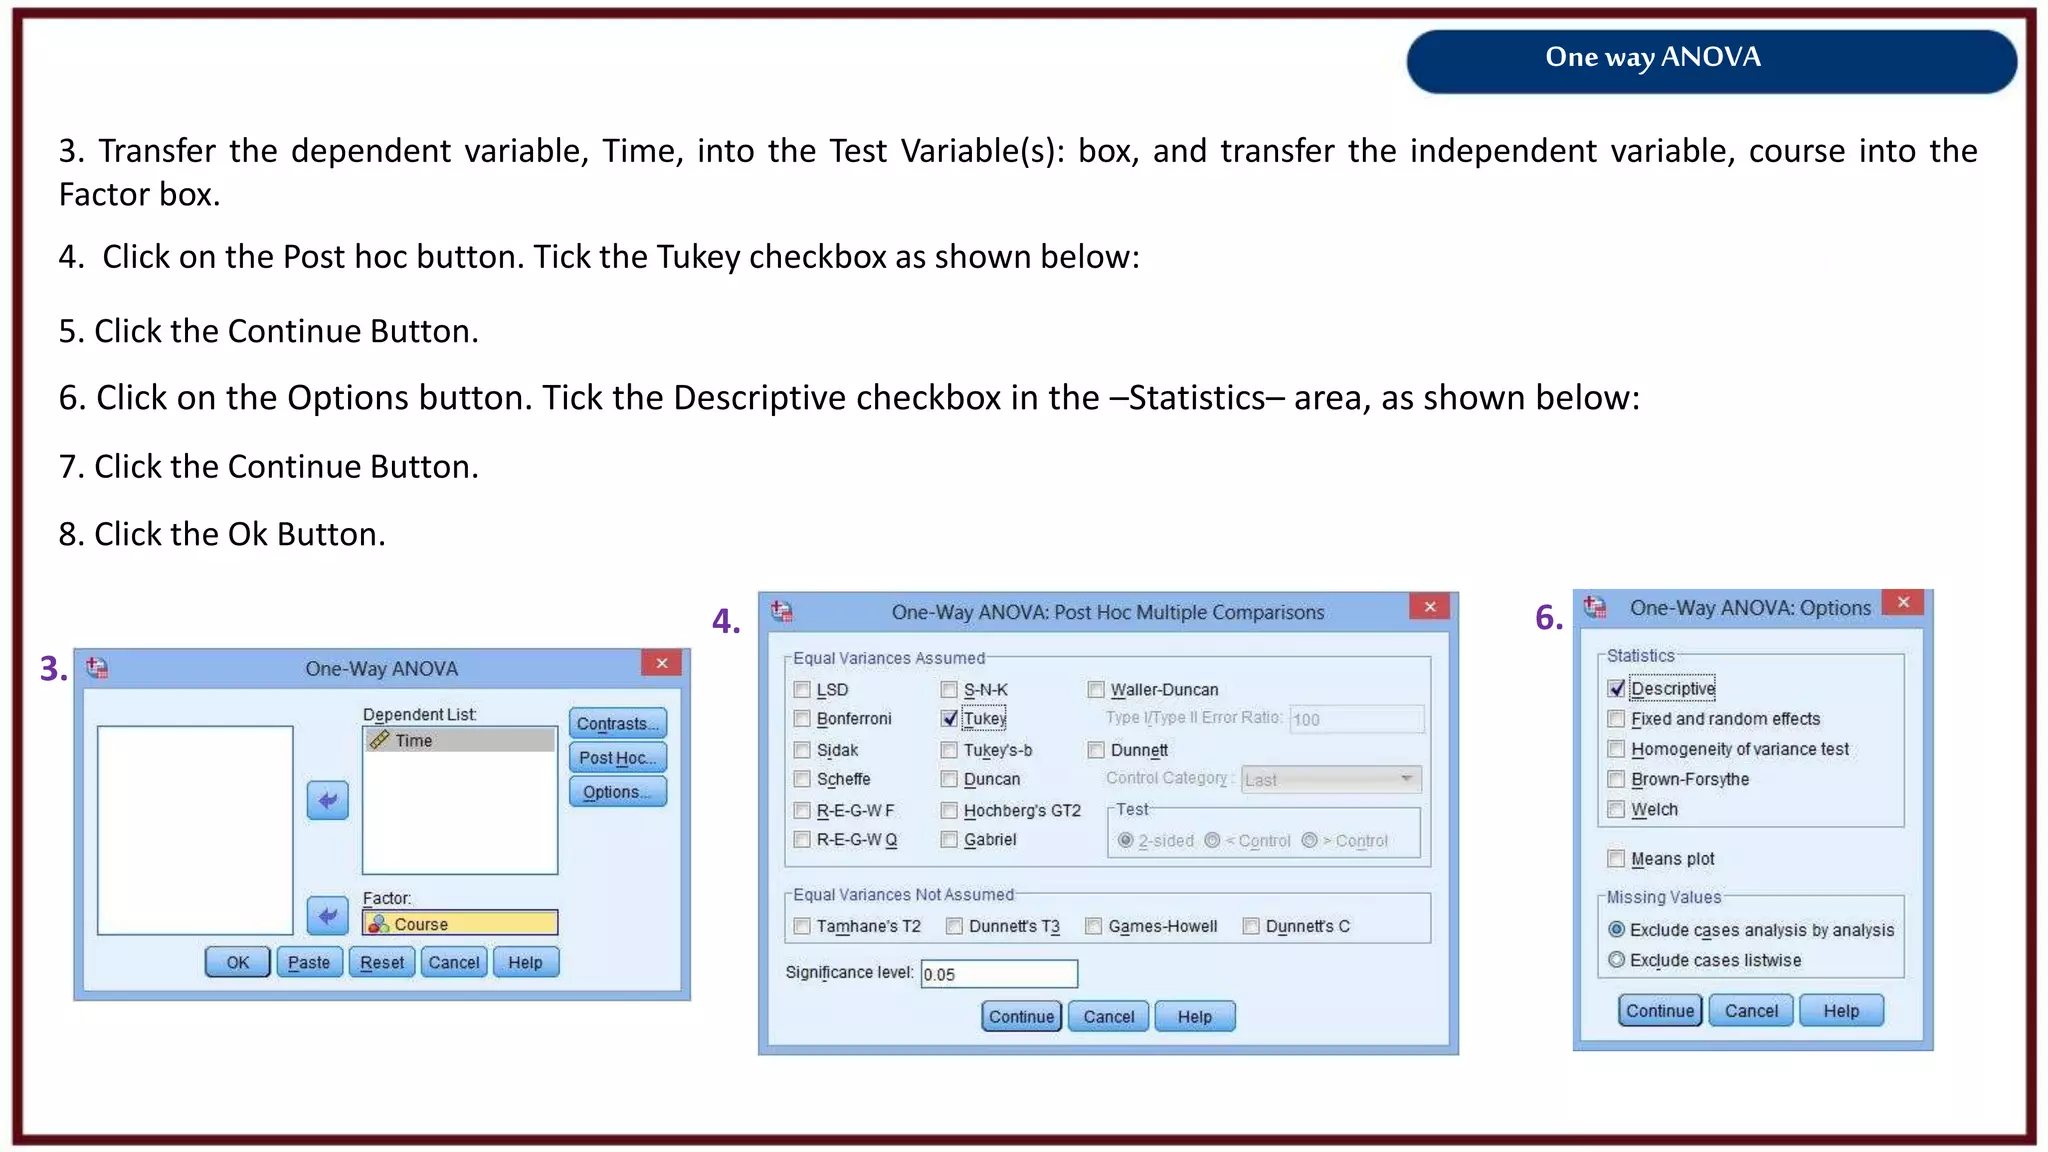Enable the Waller-Duncan checkbox
2048x1152 pixels.
click(x=1096, y=689)
